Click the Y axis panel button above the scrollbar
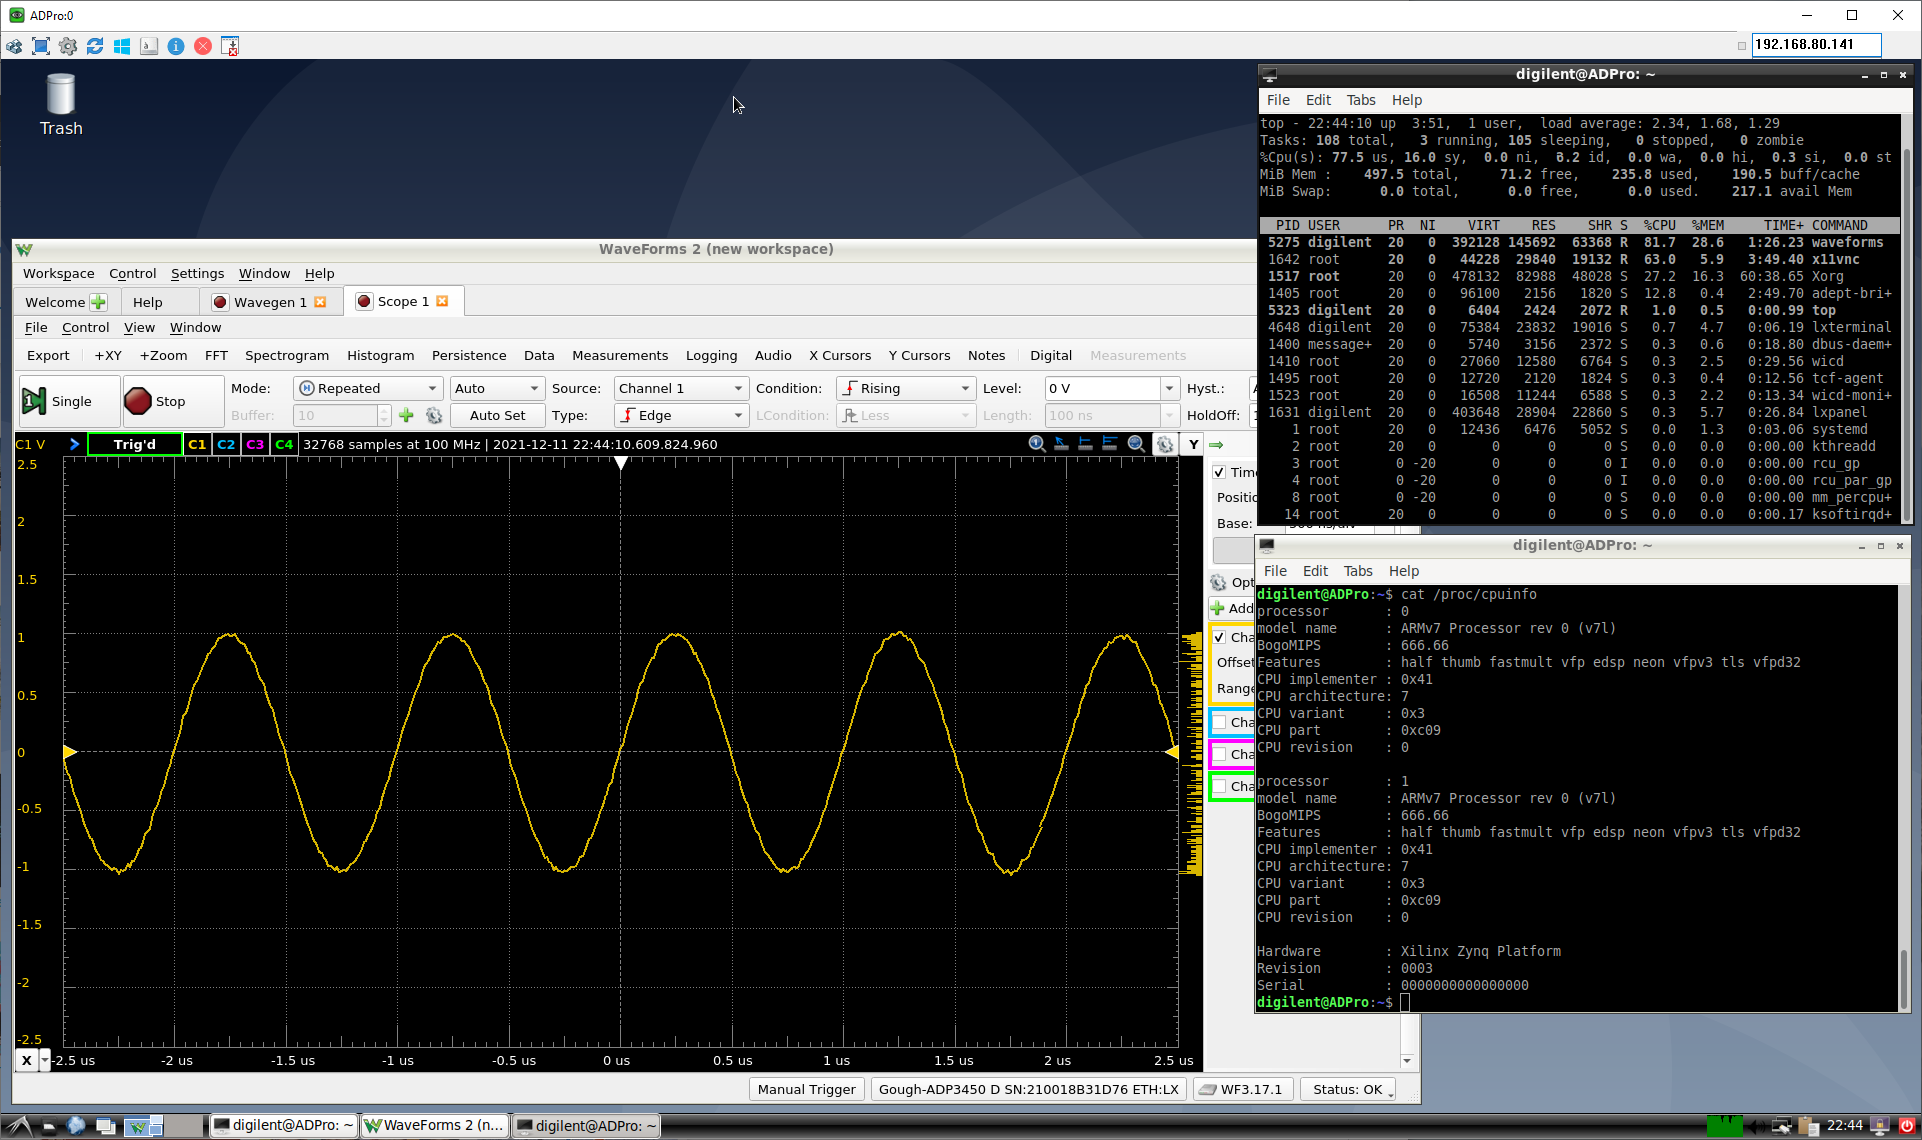This screenshot has height=1140, width=1922. pyautogui.click(x=1192, y=444)
